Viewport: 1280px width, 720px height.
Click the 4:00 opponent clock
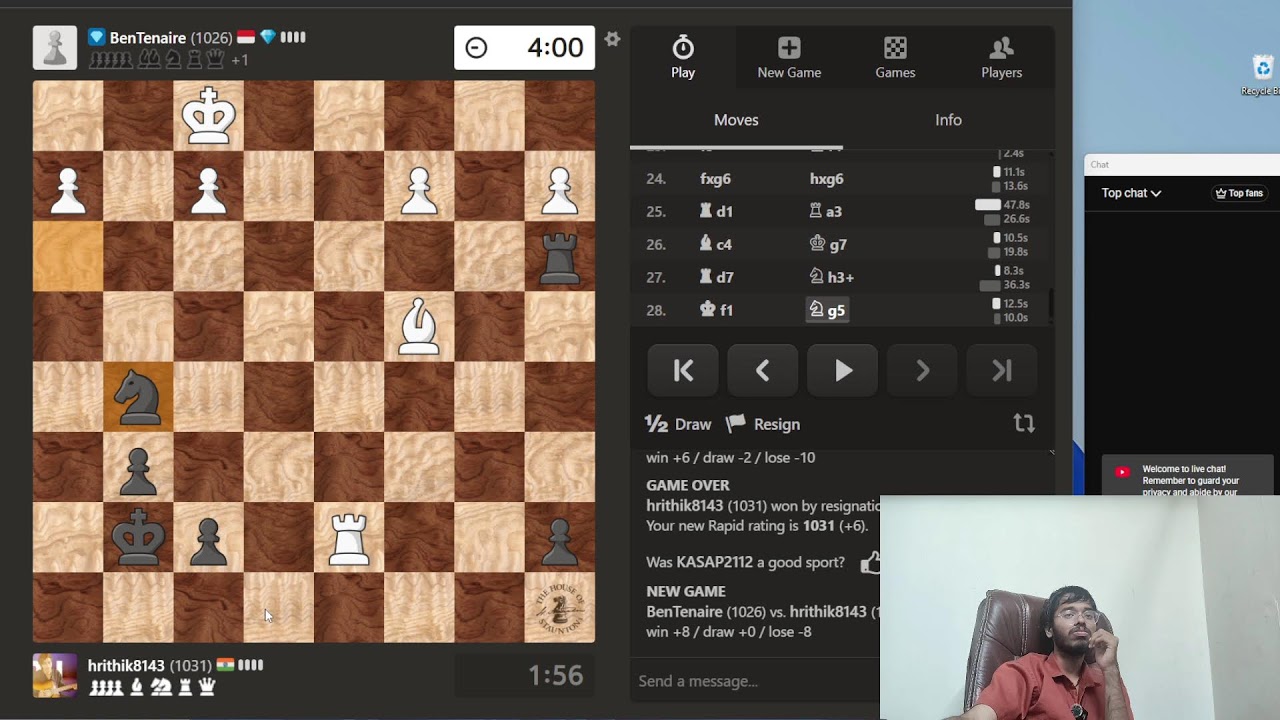524,48
